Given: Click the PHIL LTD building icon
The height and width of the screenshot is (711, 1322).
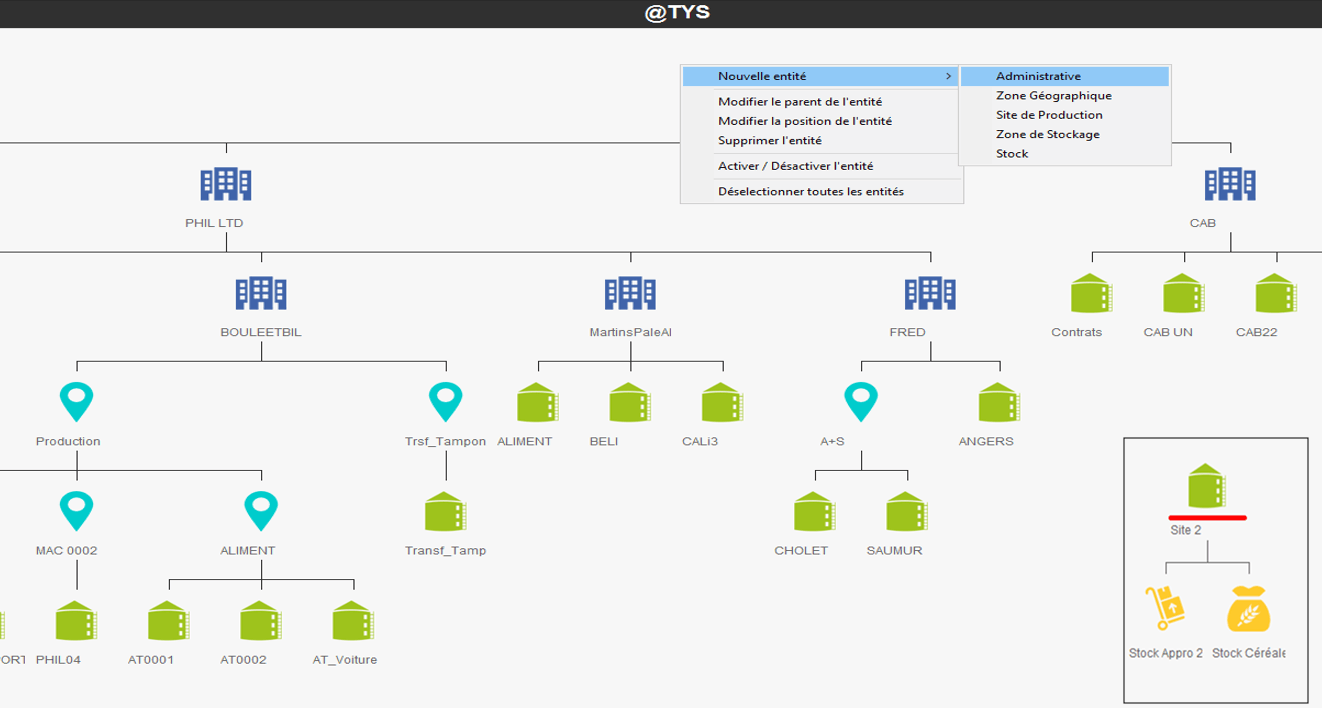Looking at the screenshot, I should [225, 184].
